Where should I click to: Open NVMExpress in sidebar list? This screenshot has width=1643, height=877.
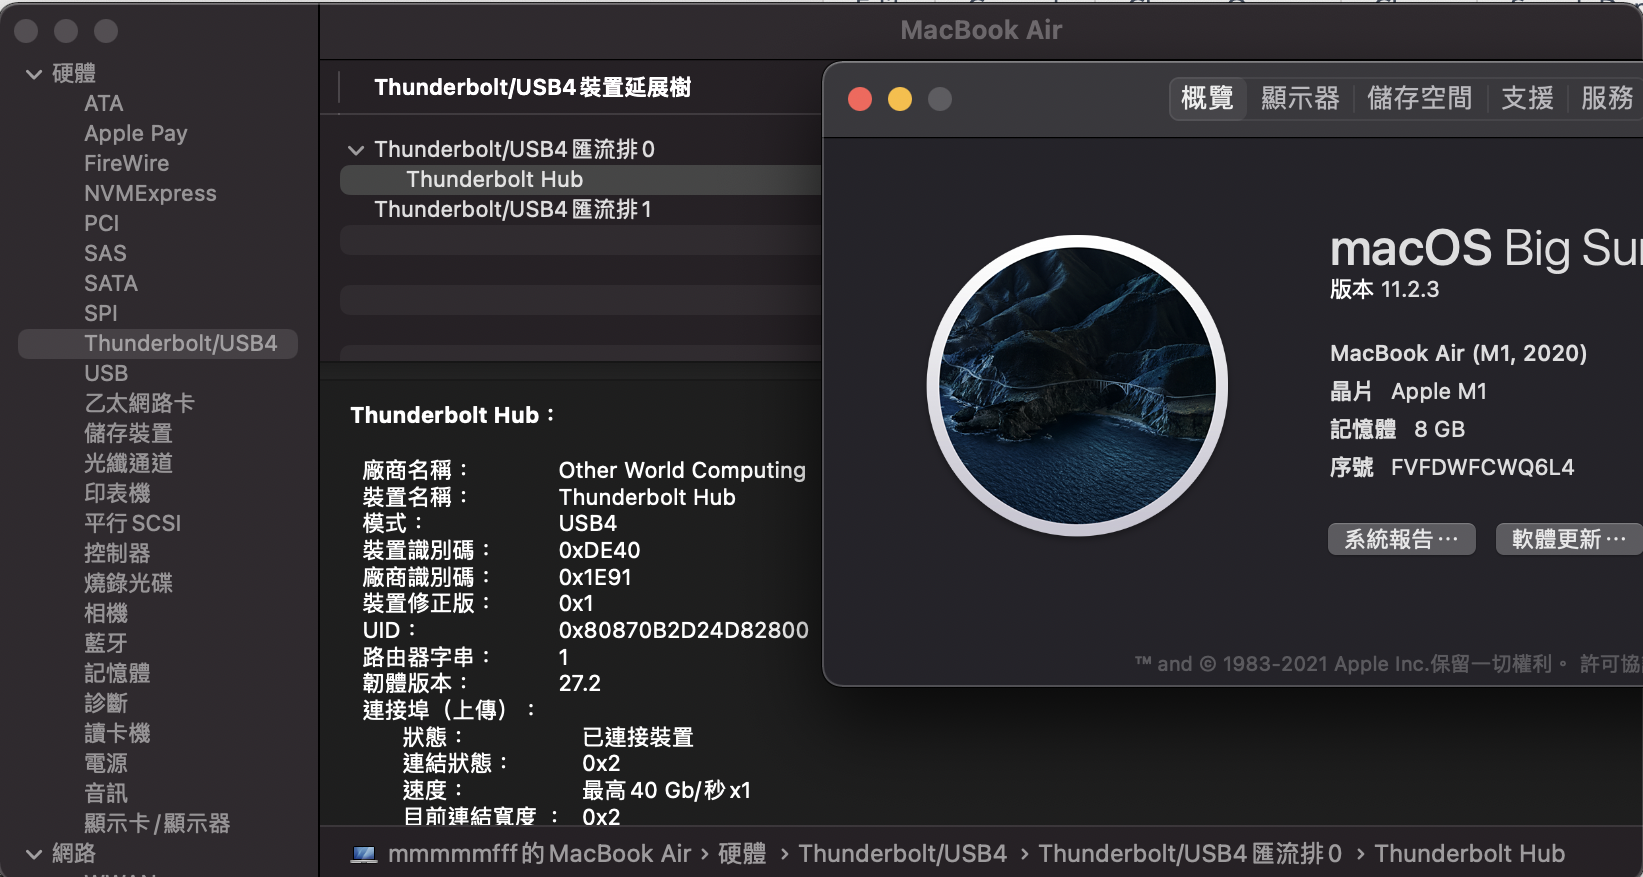(150, 193)
